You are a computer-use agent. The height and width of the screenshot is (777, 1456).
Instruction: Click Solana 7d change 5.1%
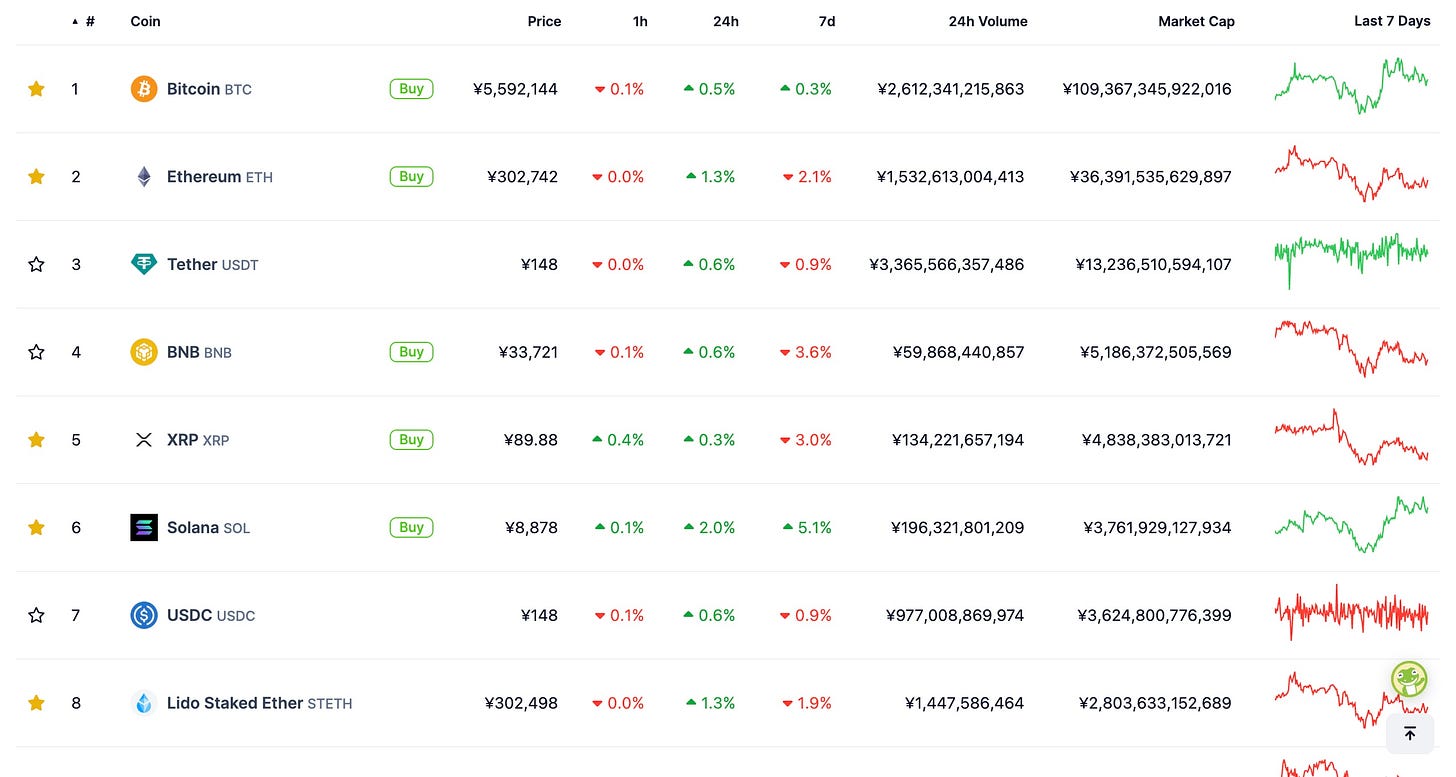(806, 527)
